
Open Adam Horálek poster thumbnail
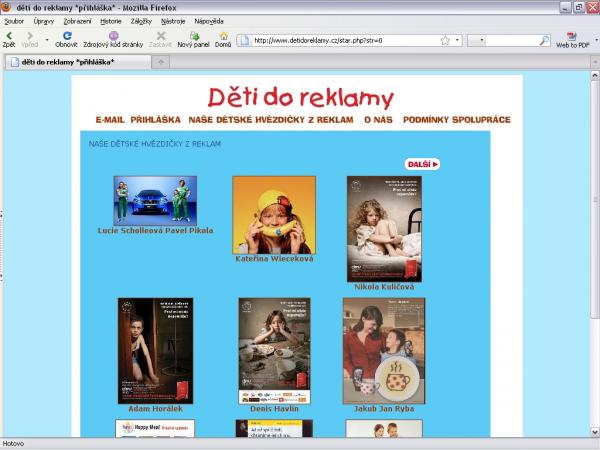[155, 351]
